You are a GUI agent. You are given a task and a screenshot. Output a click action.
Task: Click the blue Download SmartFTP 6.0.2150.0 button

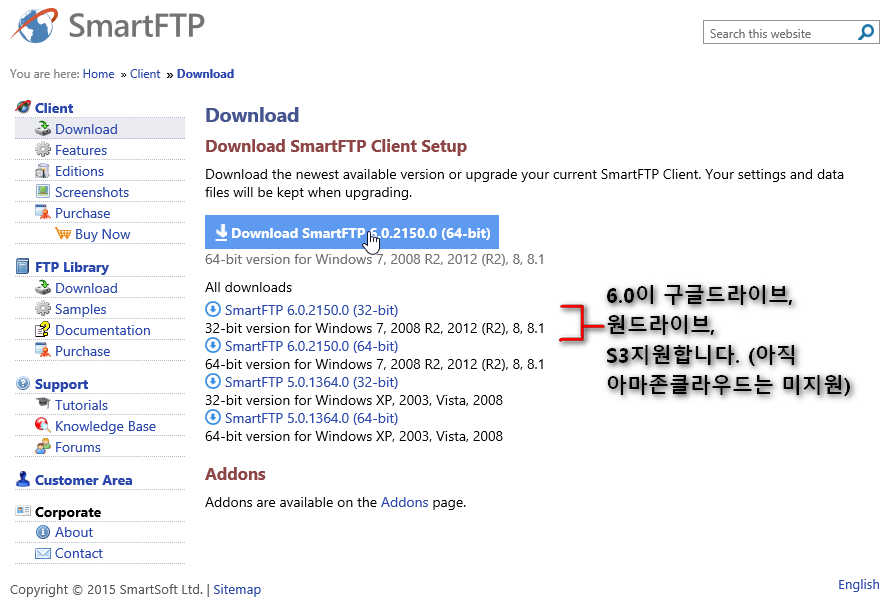(x=352, y=232)
